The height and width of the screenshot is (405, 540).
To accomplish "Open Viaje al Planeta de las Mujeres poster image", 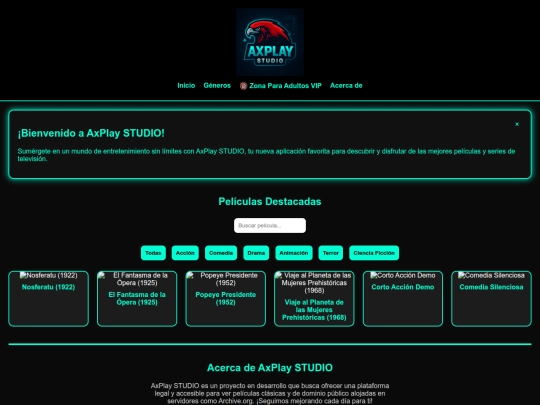I will pos(314,283).
